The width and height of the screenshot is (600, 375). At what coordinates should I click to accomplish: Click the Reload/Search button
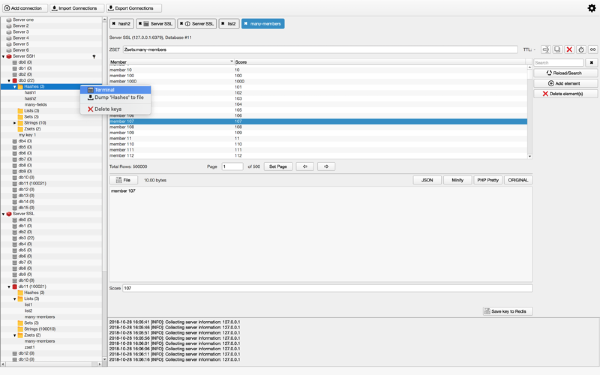[566, 73]
